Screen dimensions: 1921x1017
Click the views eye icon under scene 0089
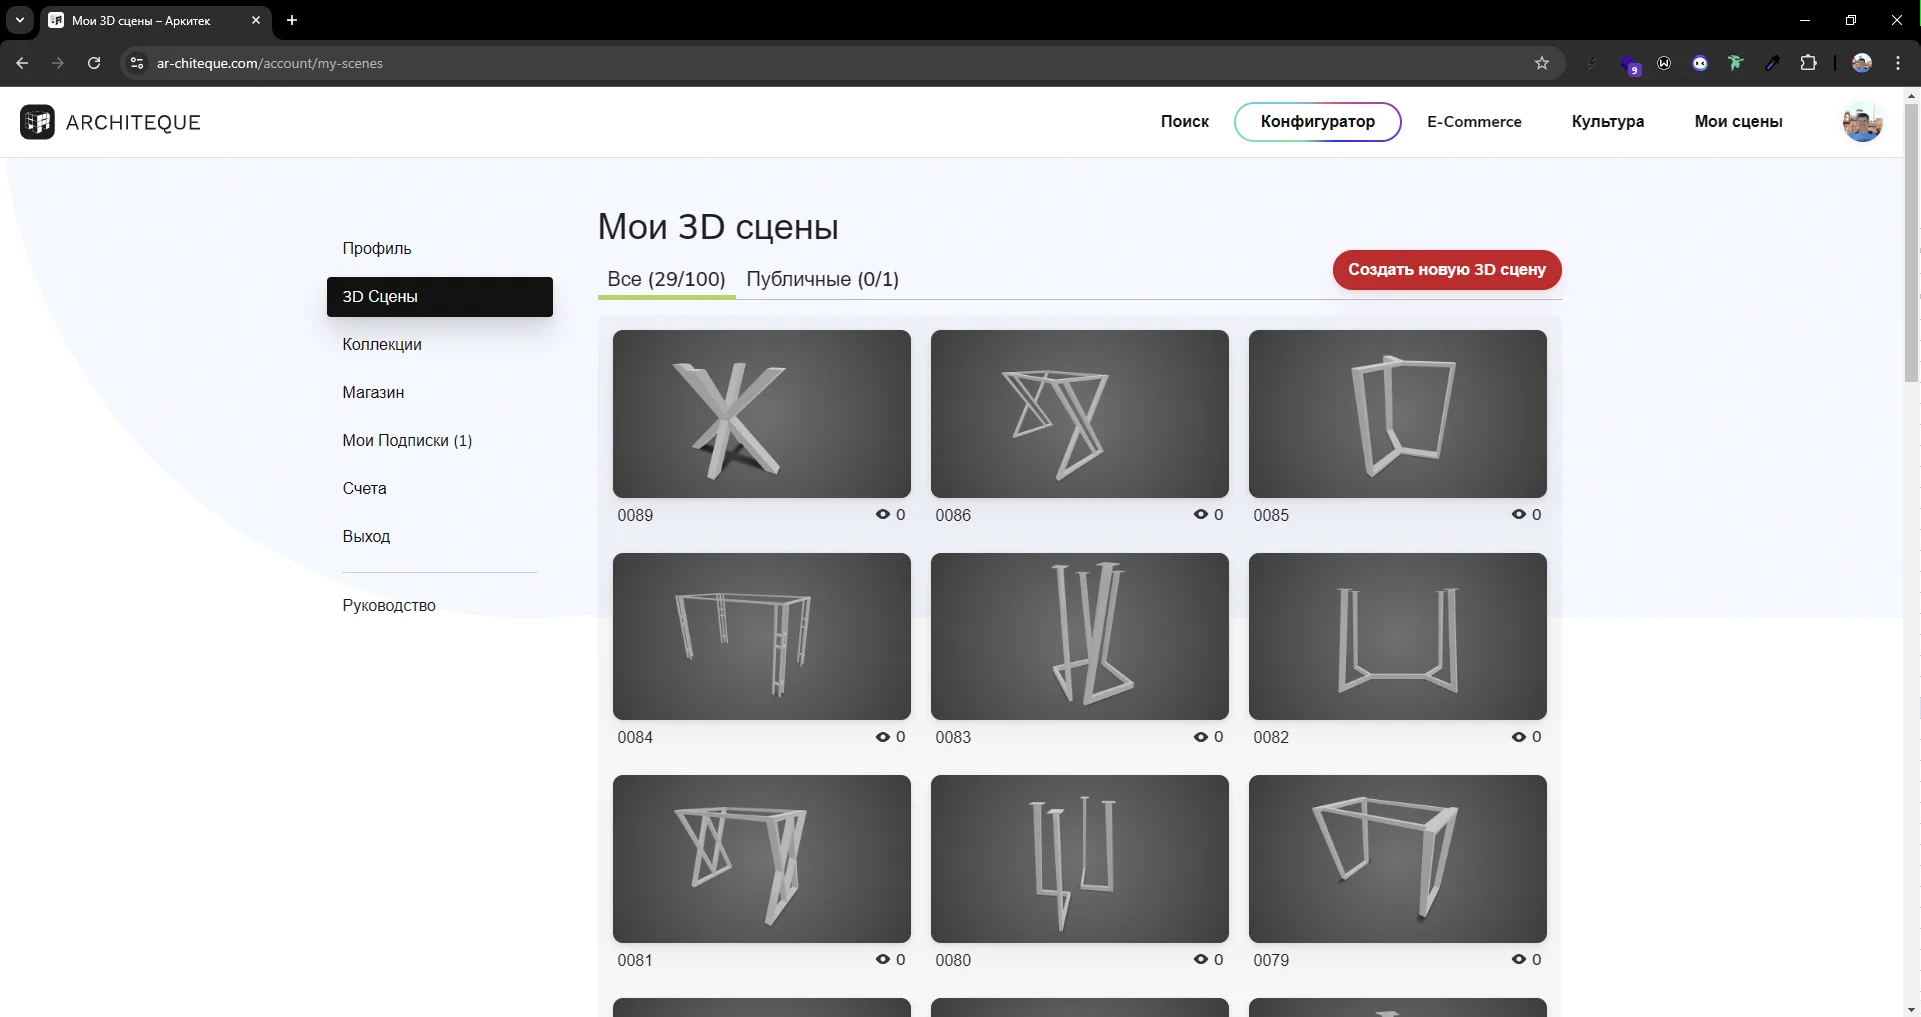coord(883,514)
